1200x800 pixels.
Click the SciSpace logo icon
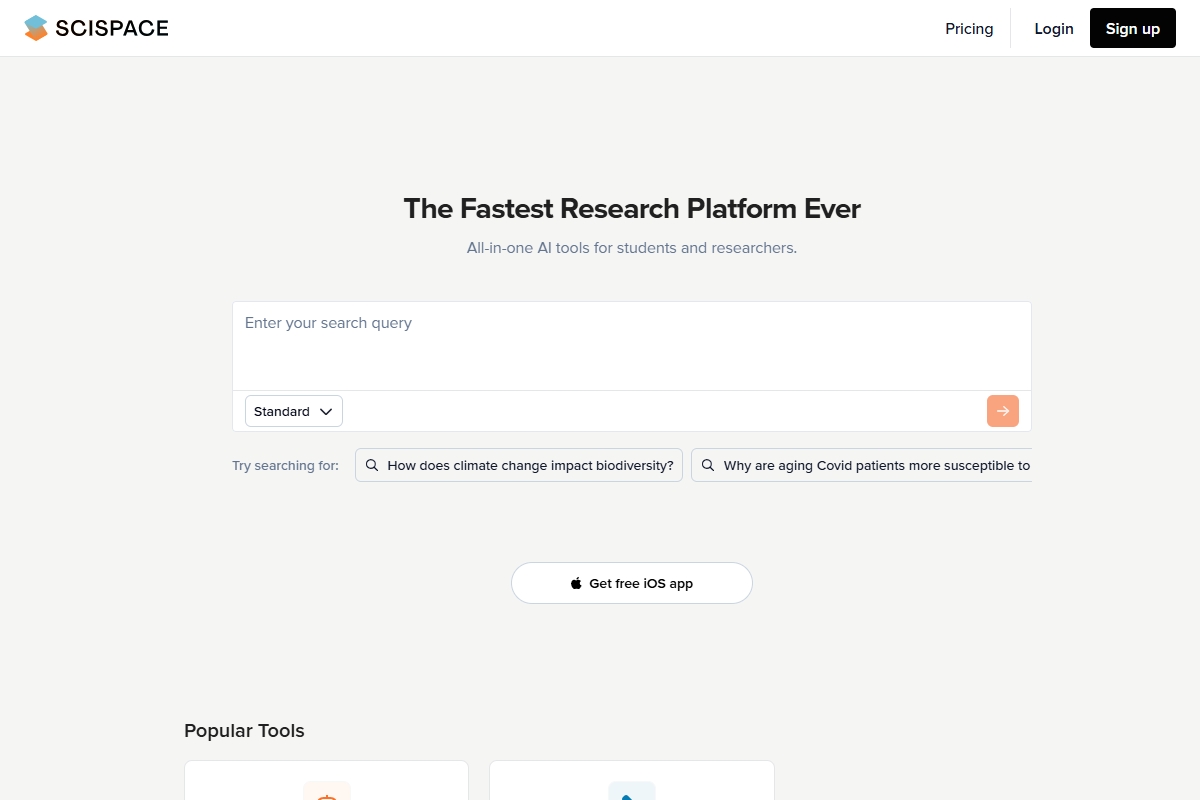click(x=36, y=28)
